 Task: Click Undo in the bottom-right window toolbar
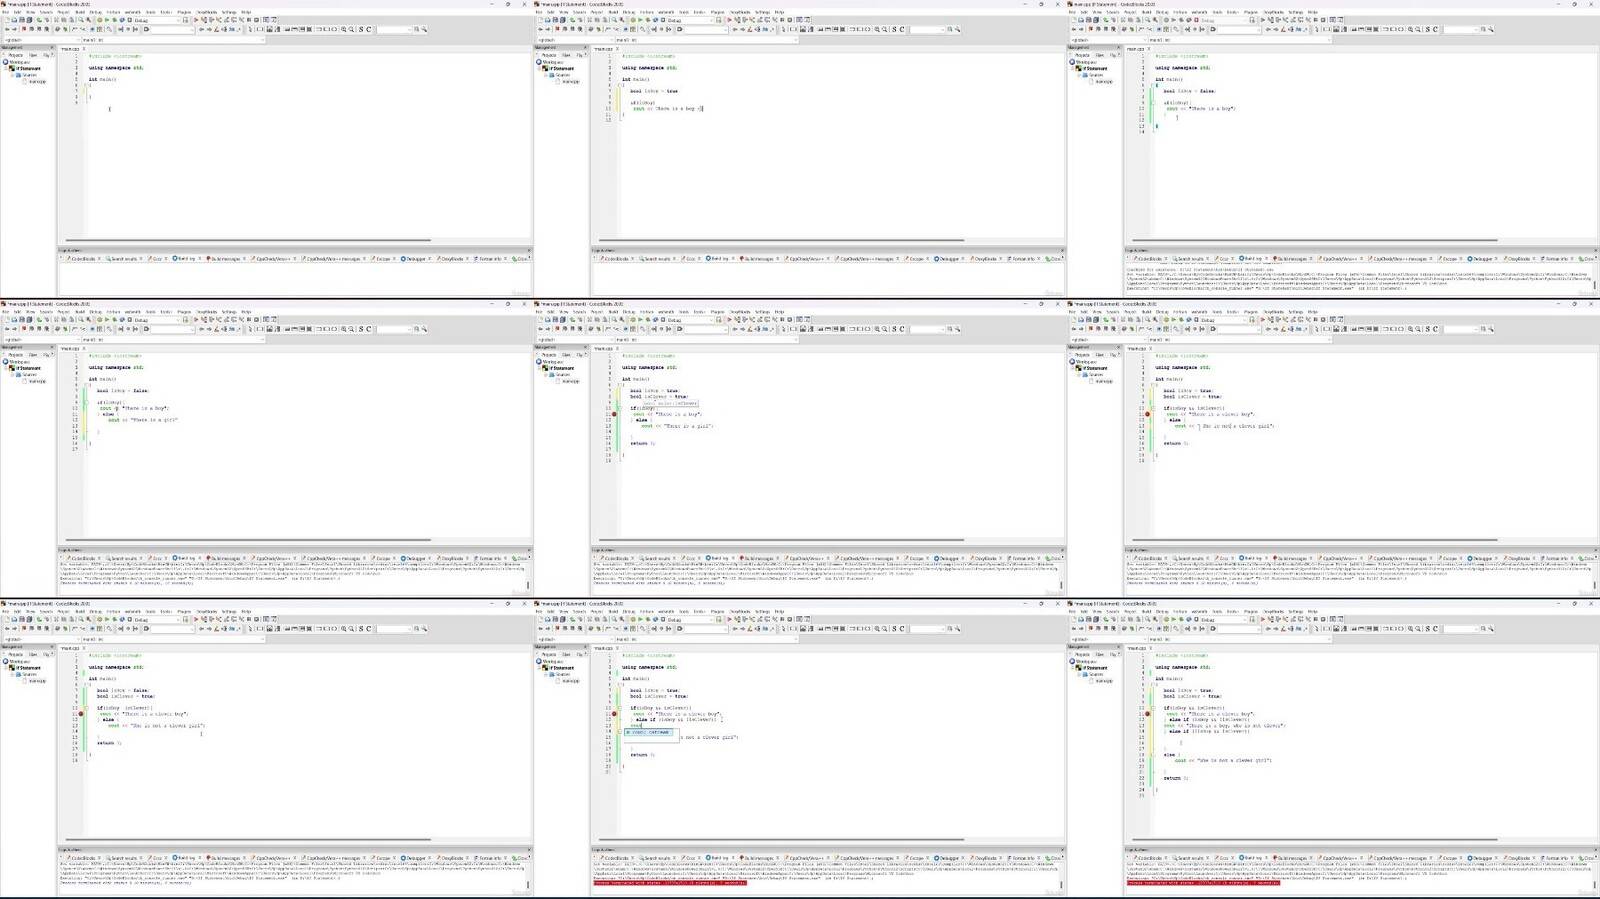[1105, 620]
